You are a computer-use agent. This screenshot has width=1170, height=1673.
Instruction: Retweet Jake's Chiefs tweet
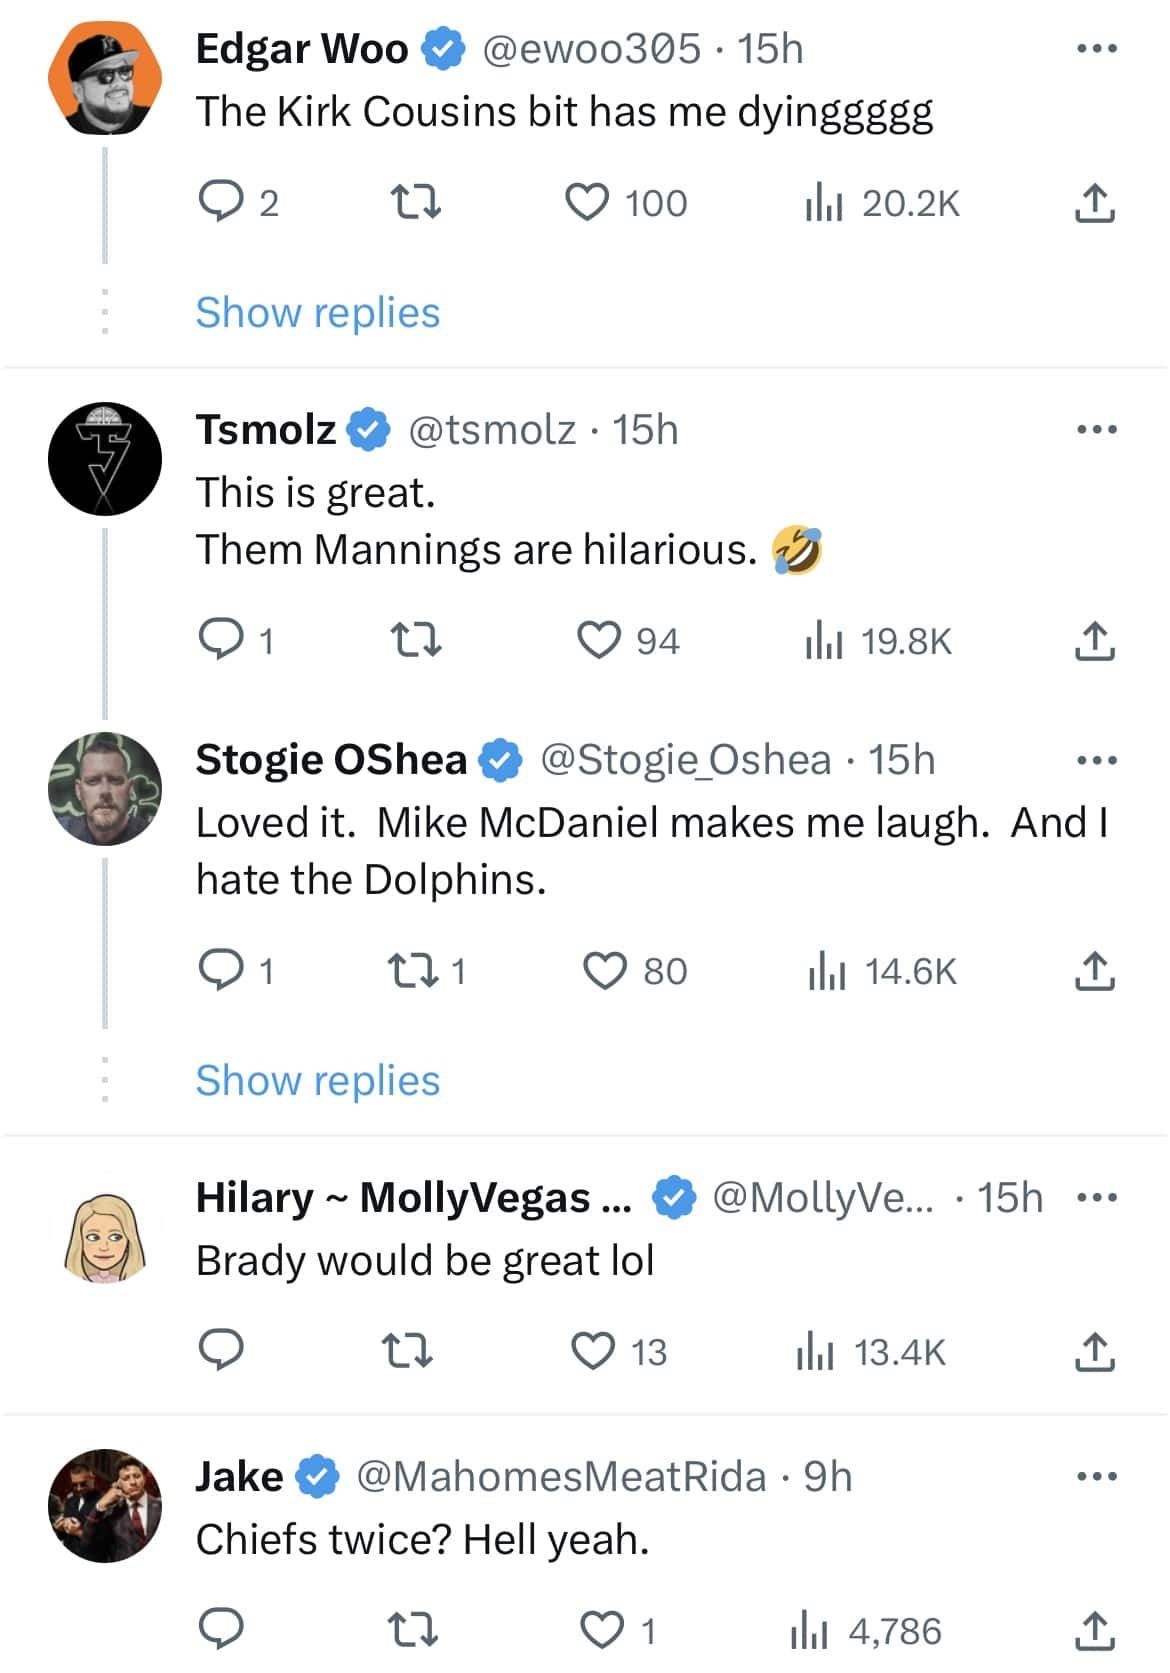pyautogui.click(x=412, y=1630)
